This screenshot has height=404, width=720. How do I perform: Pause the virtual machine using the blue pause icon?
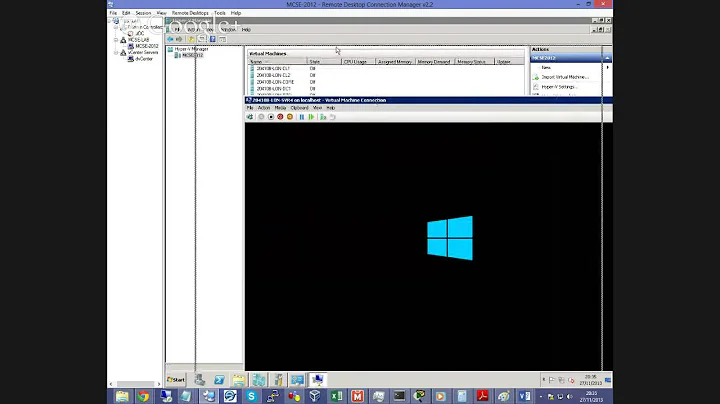[302, 117]
